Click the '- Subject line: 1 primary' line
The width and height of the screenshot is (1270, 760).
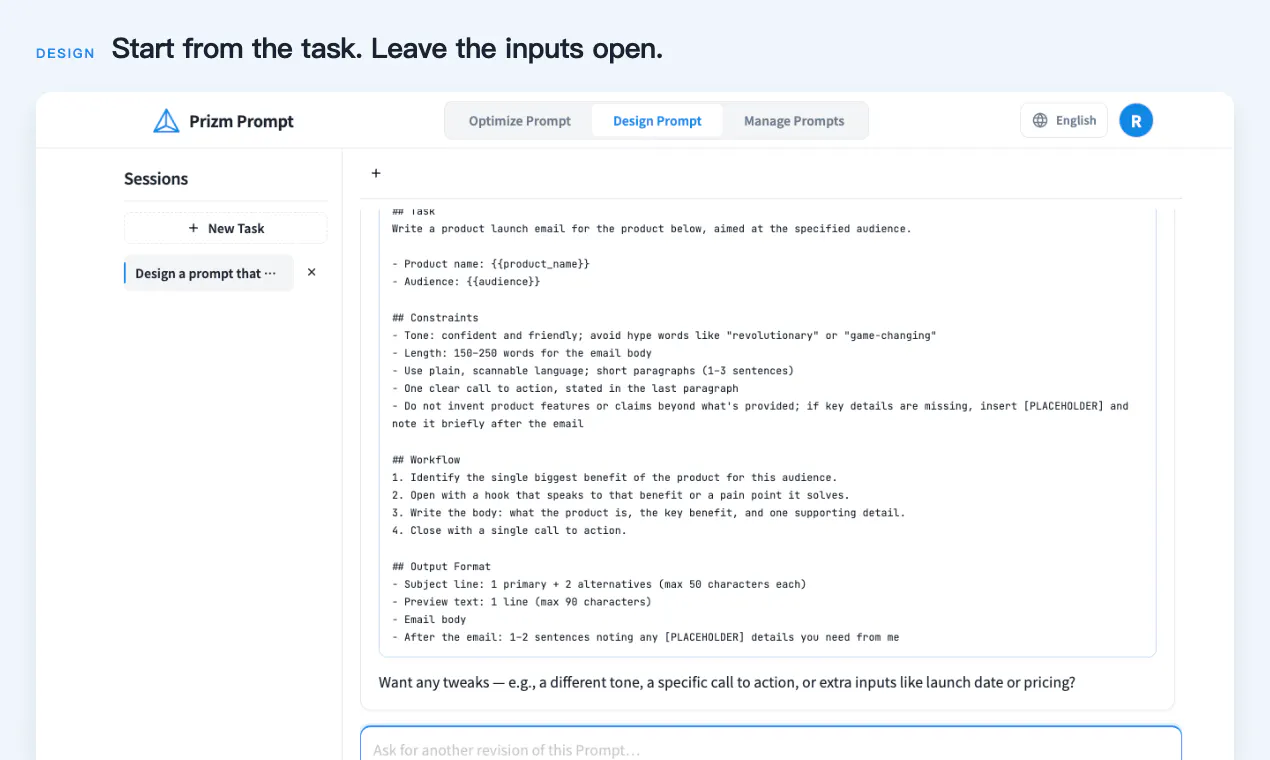[599, 584]
